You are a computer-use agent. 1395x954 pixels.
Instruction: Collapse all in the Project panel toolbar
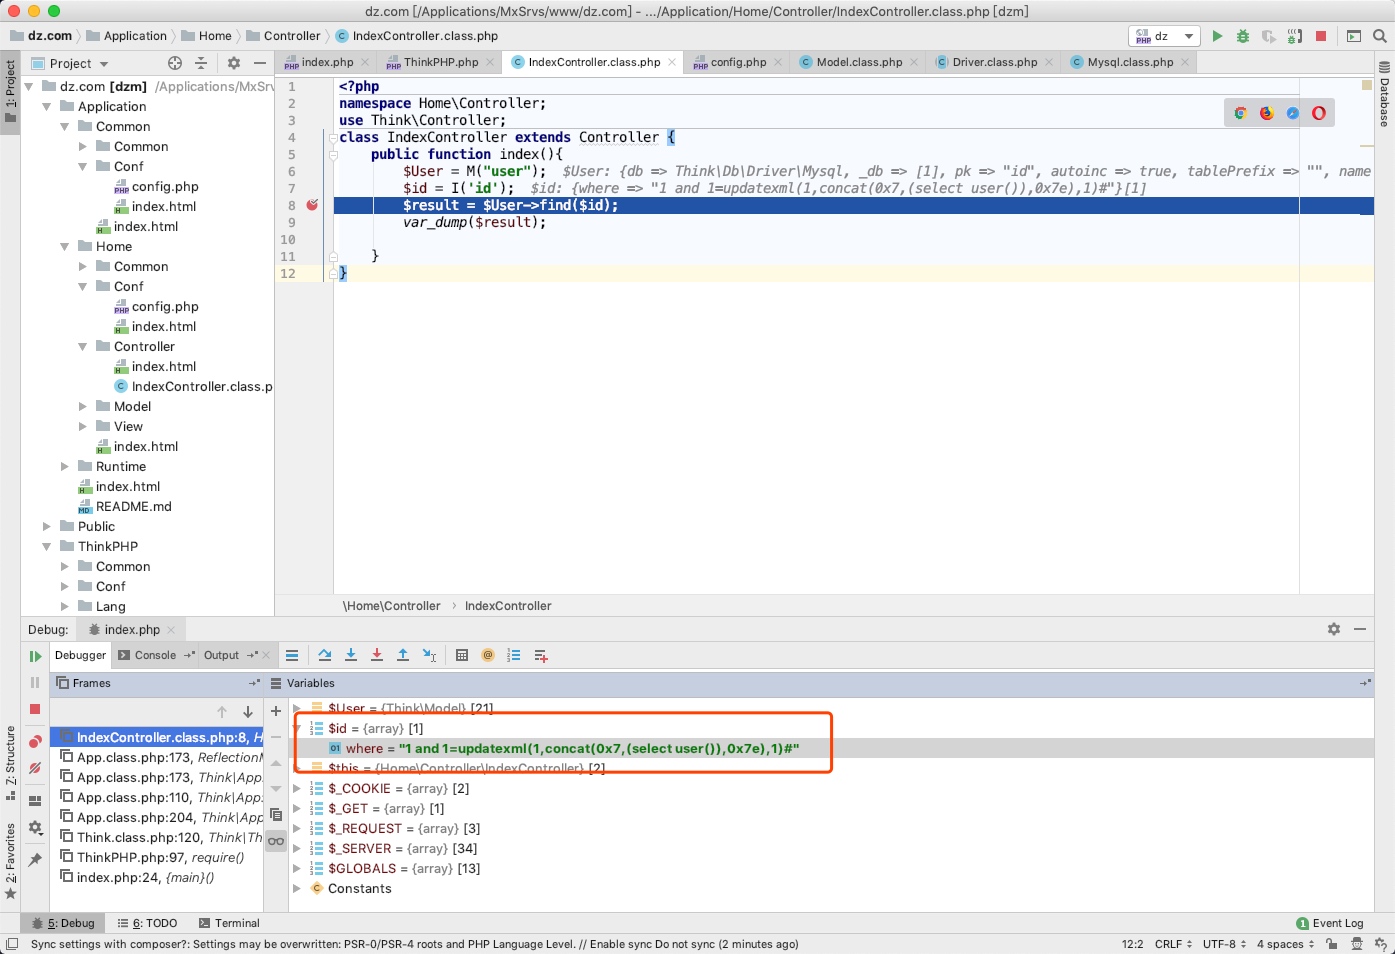201,63
